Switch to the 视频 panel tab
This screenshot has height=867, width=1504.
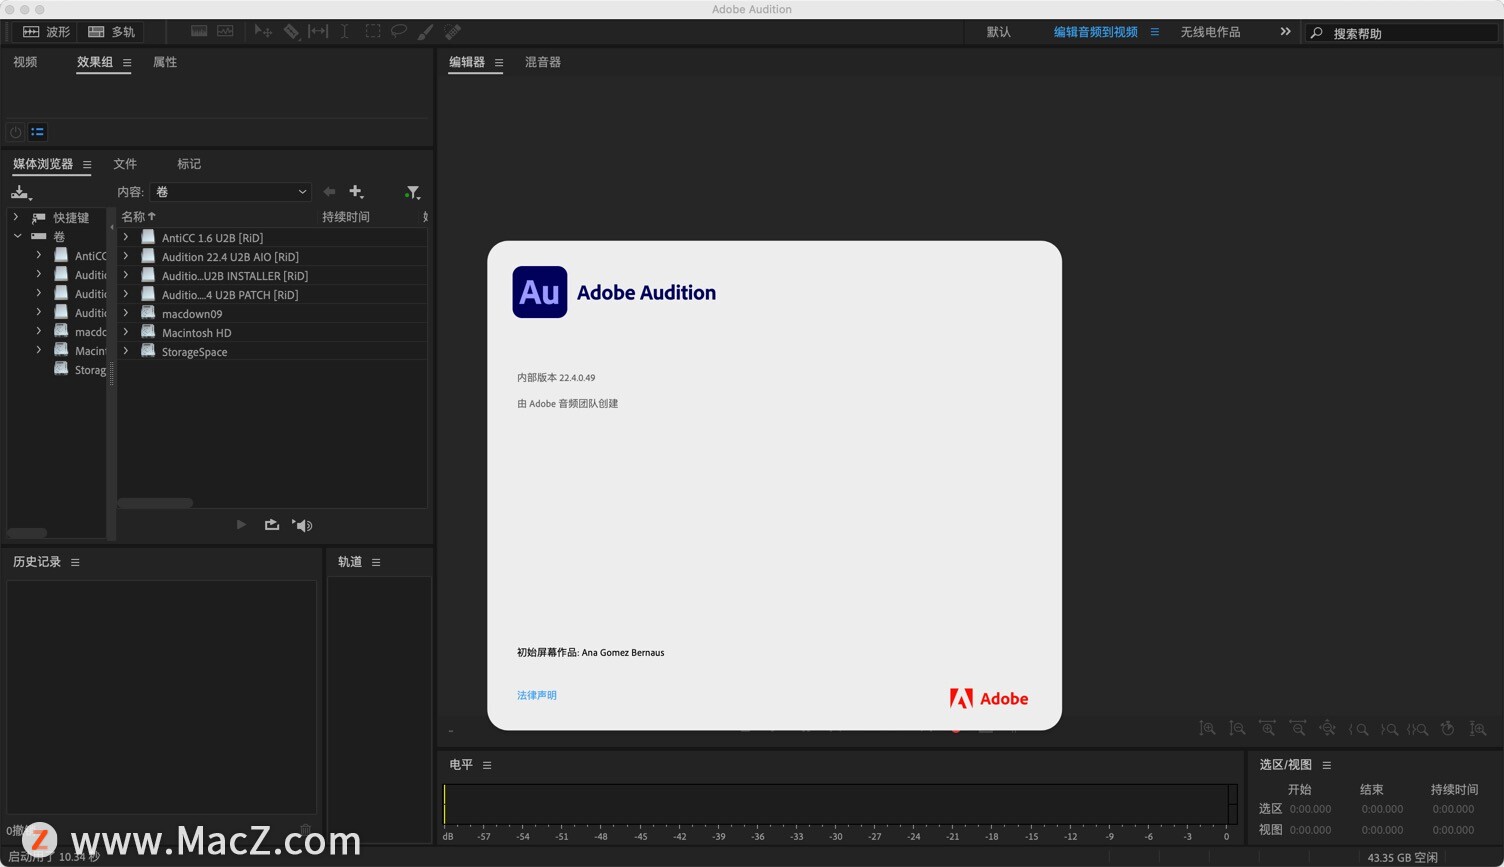pyautogui.click(x=25, y=62)
